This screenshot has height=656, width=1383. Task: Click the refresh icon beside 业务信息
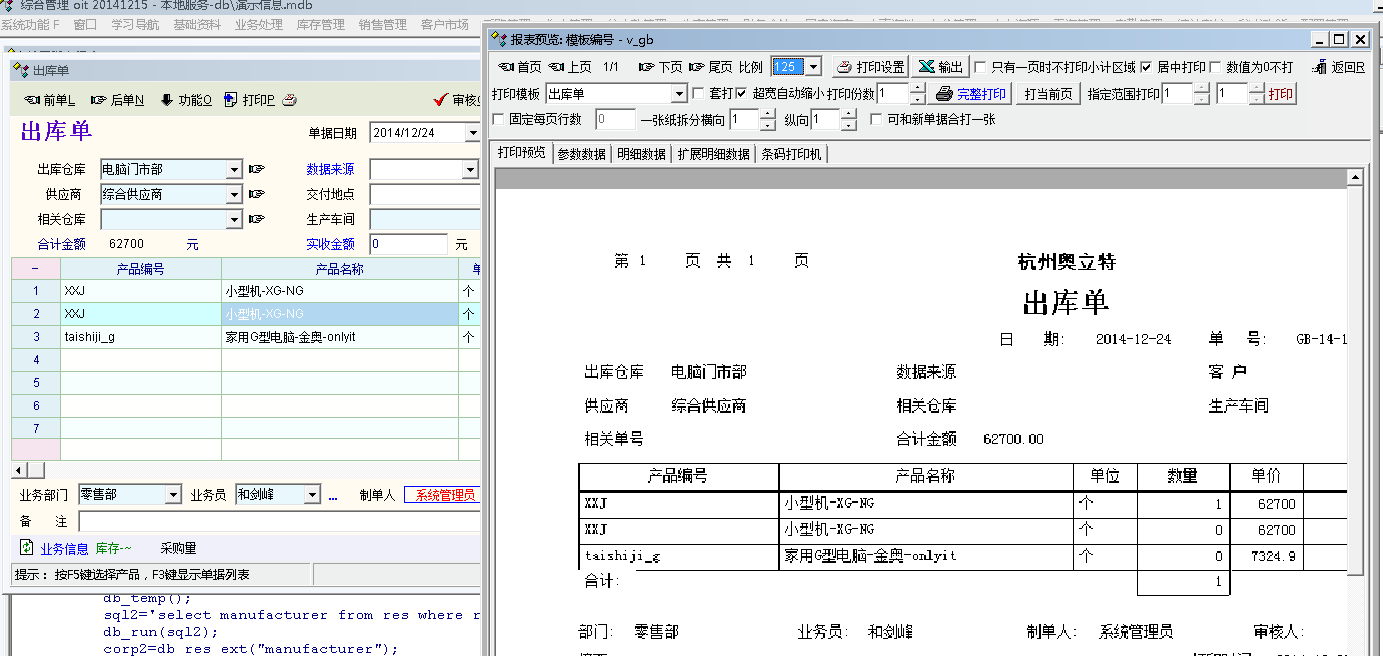point(26,548)
